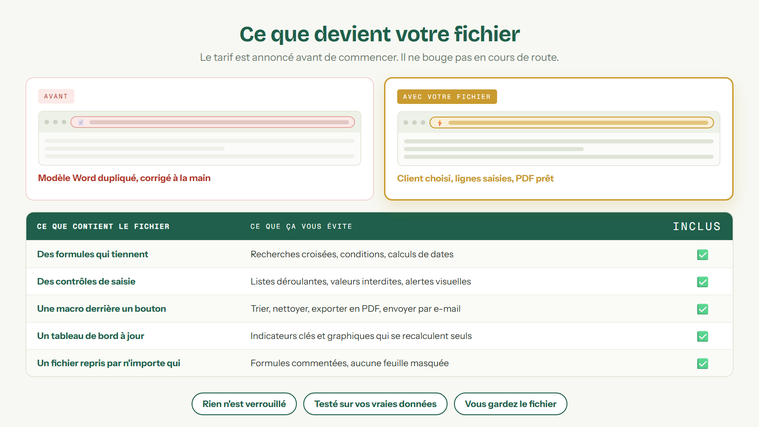Click the document icon in the AVANT address bar
This screenshot has height=427, width=759.
[81, 122]
